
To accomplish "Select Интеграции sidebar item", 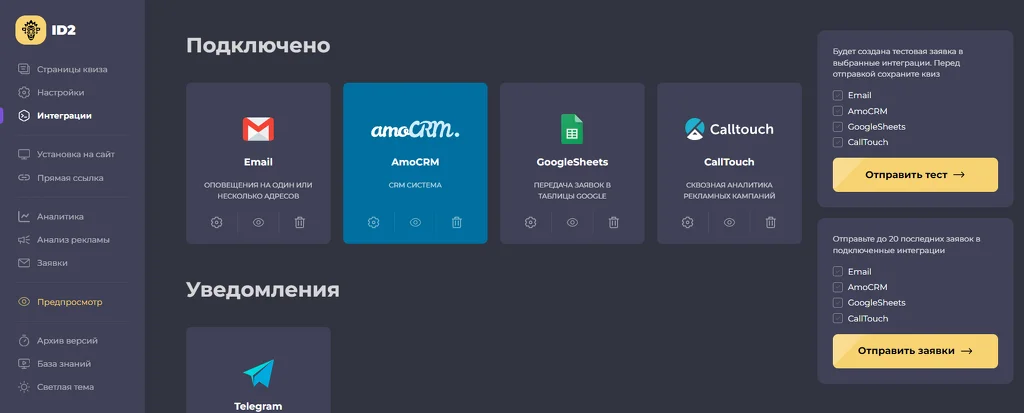I will tap(65, 116).
